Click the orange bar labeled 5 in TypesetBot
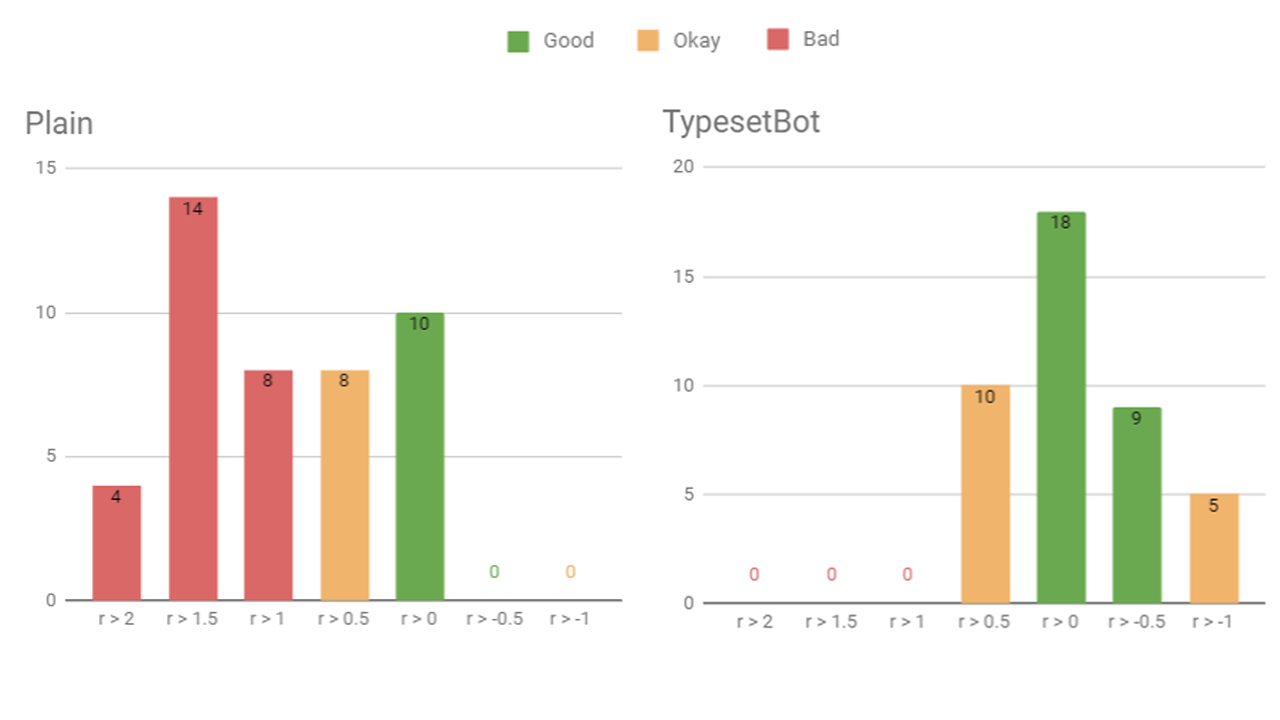The height and width of the screenshot is (720, 1280). coord(1214,549)
